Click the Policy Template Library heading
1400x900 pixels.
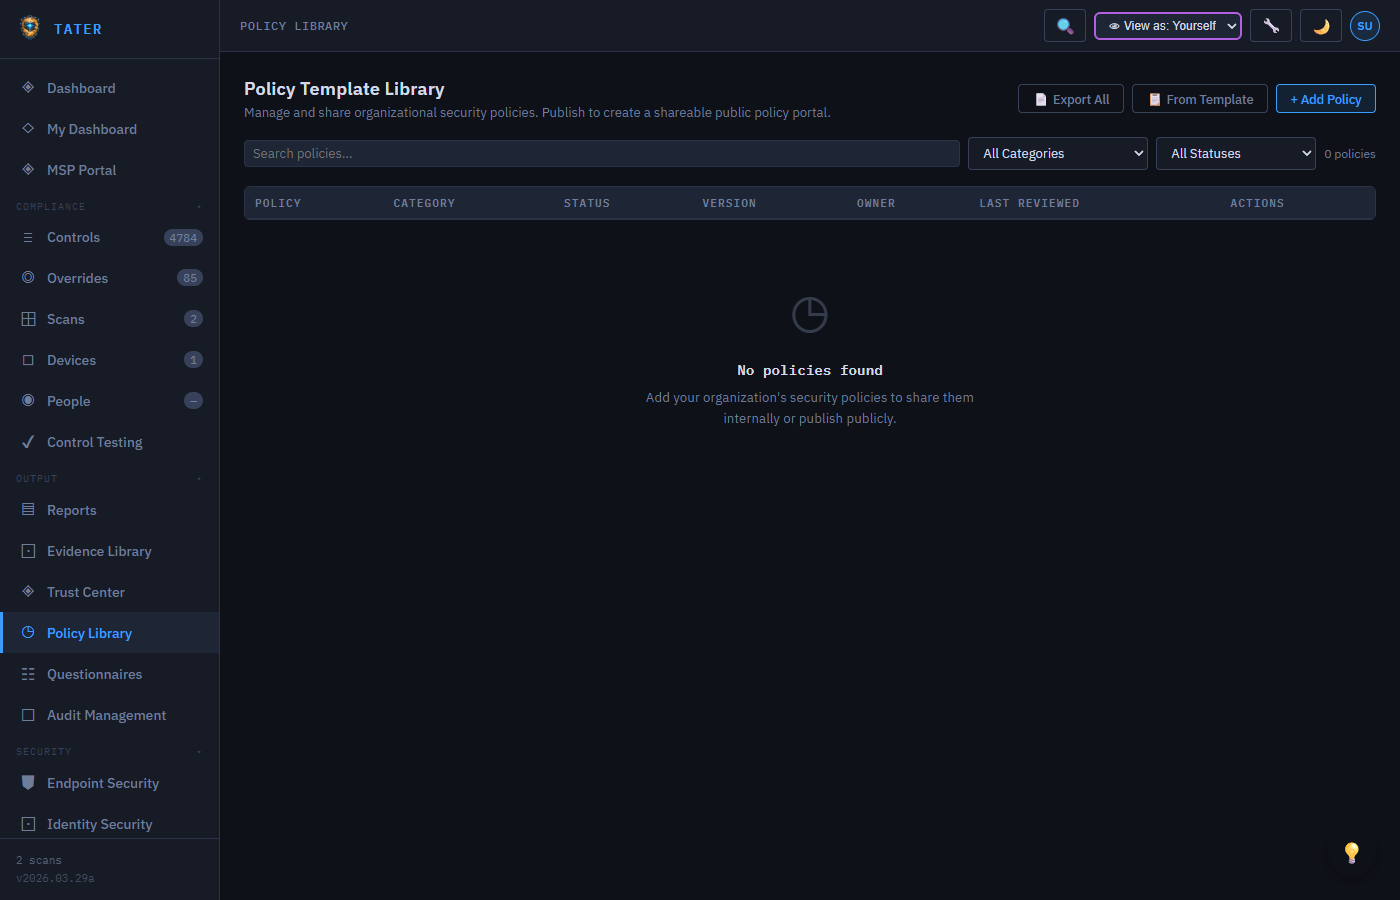[344, 89]
